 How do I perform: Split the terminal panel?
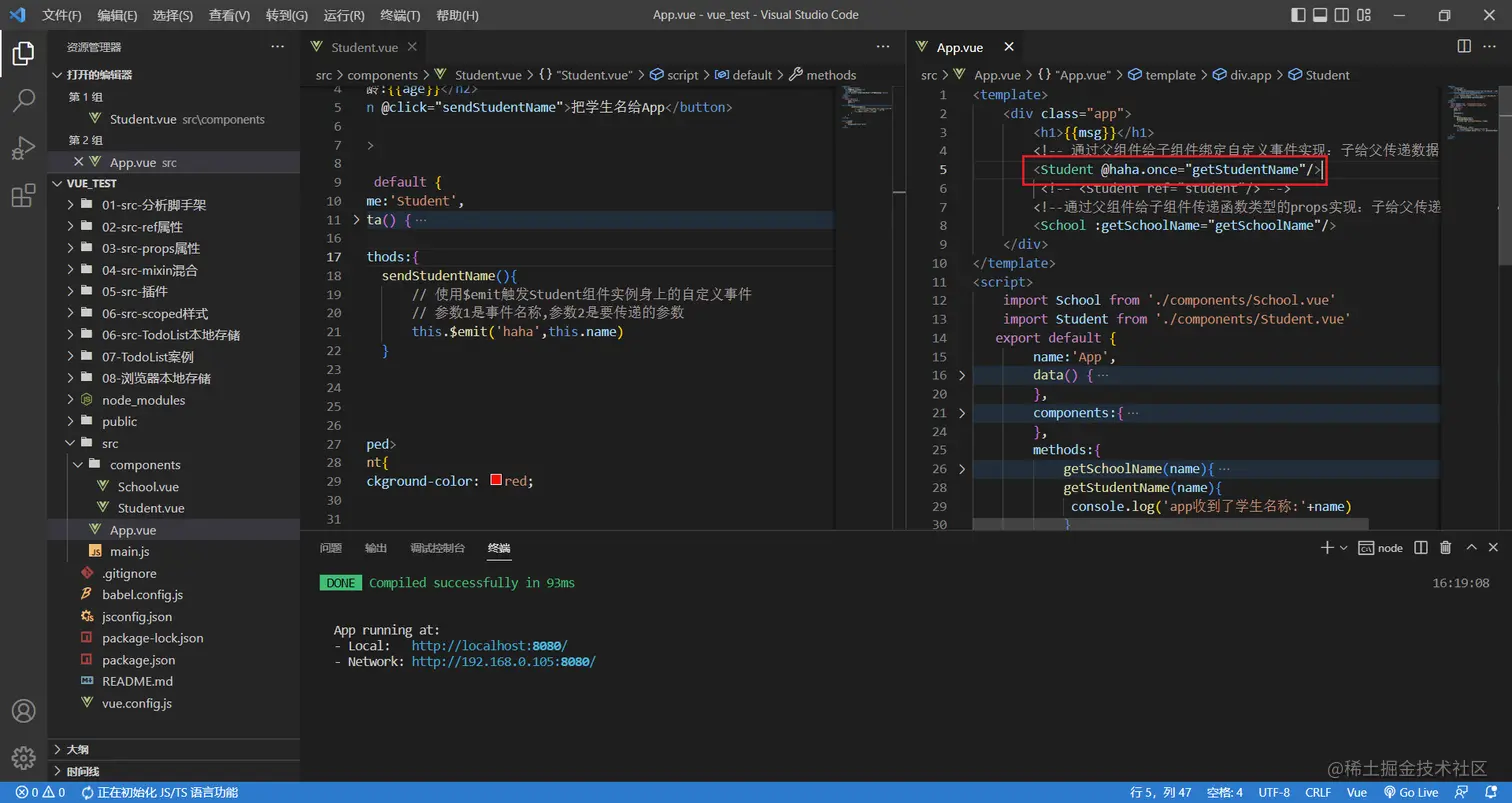tap(1420, 548)
